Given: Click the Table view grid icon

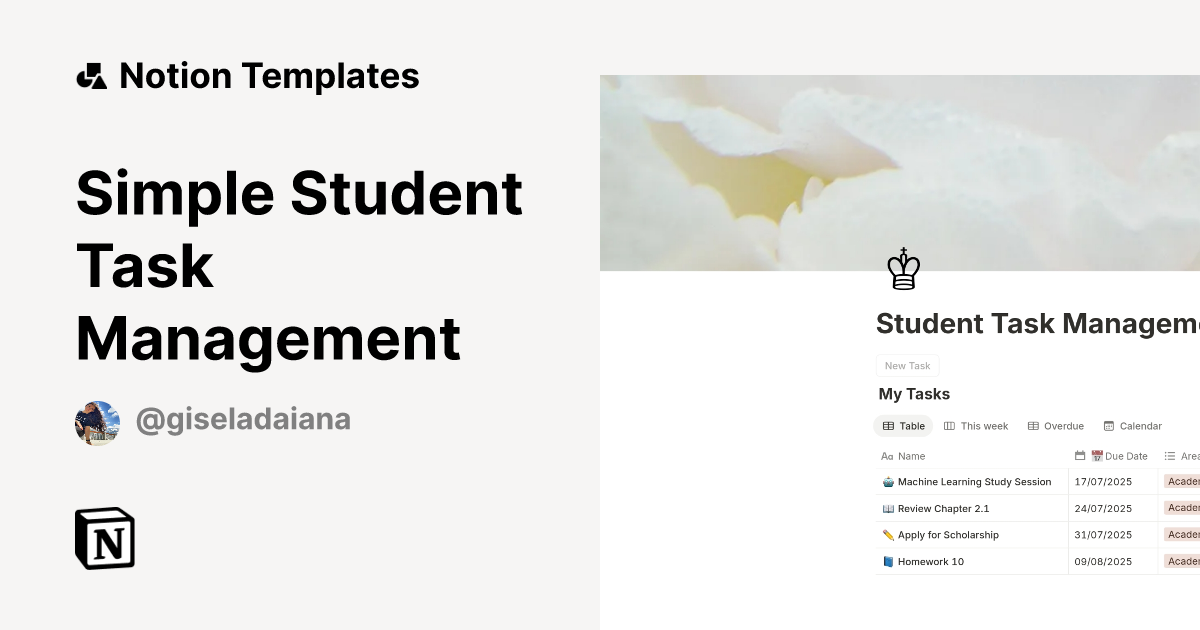Looking at the screenshot, I should coord(889,425).
